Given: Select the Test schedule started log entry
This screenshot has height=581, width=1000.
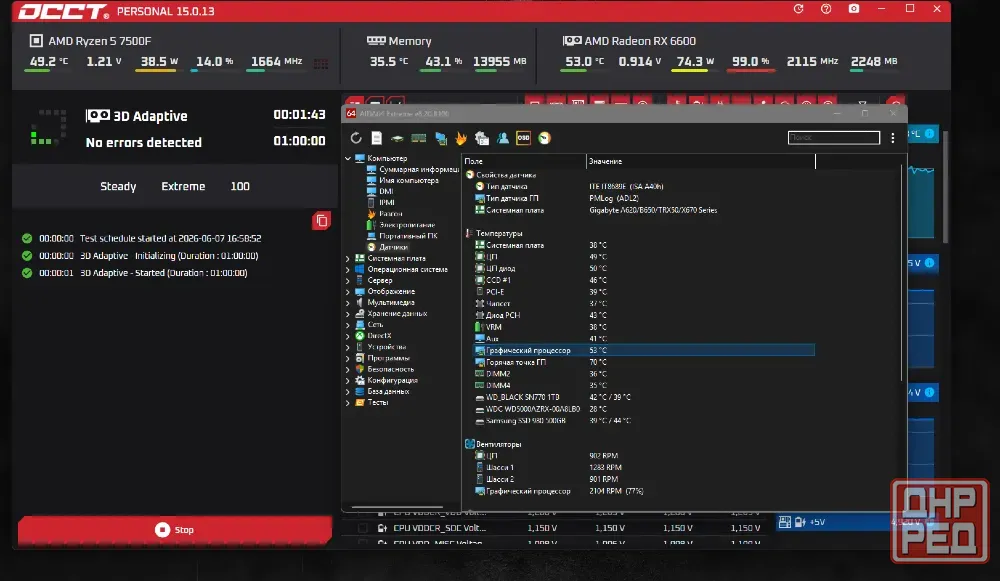Looking at the screenshot, I should pos(142,239).
